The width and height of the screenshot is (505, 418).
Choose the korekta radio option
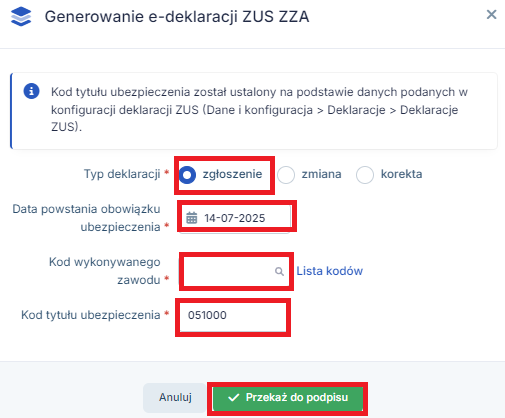pyautogui.click(x=365, y=175)
